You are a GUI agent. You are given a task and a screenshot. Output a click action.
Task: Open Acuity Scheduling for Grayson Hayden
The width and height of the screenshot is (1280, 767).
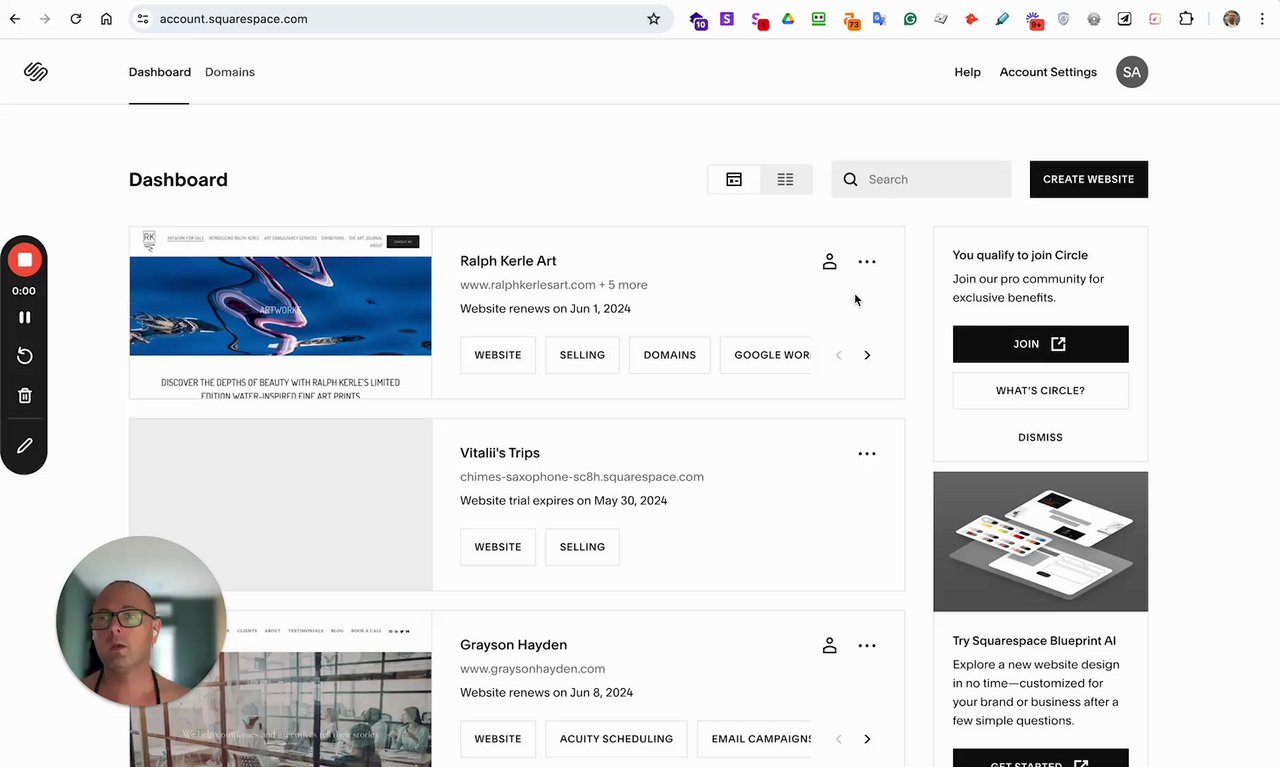point(616,739)
